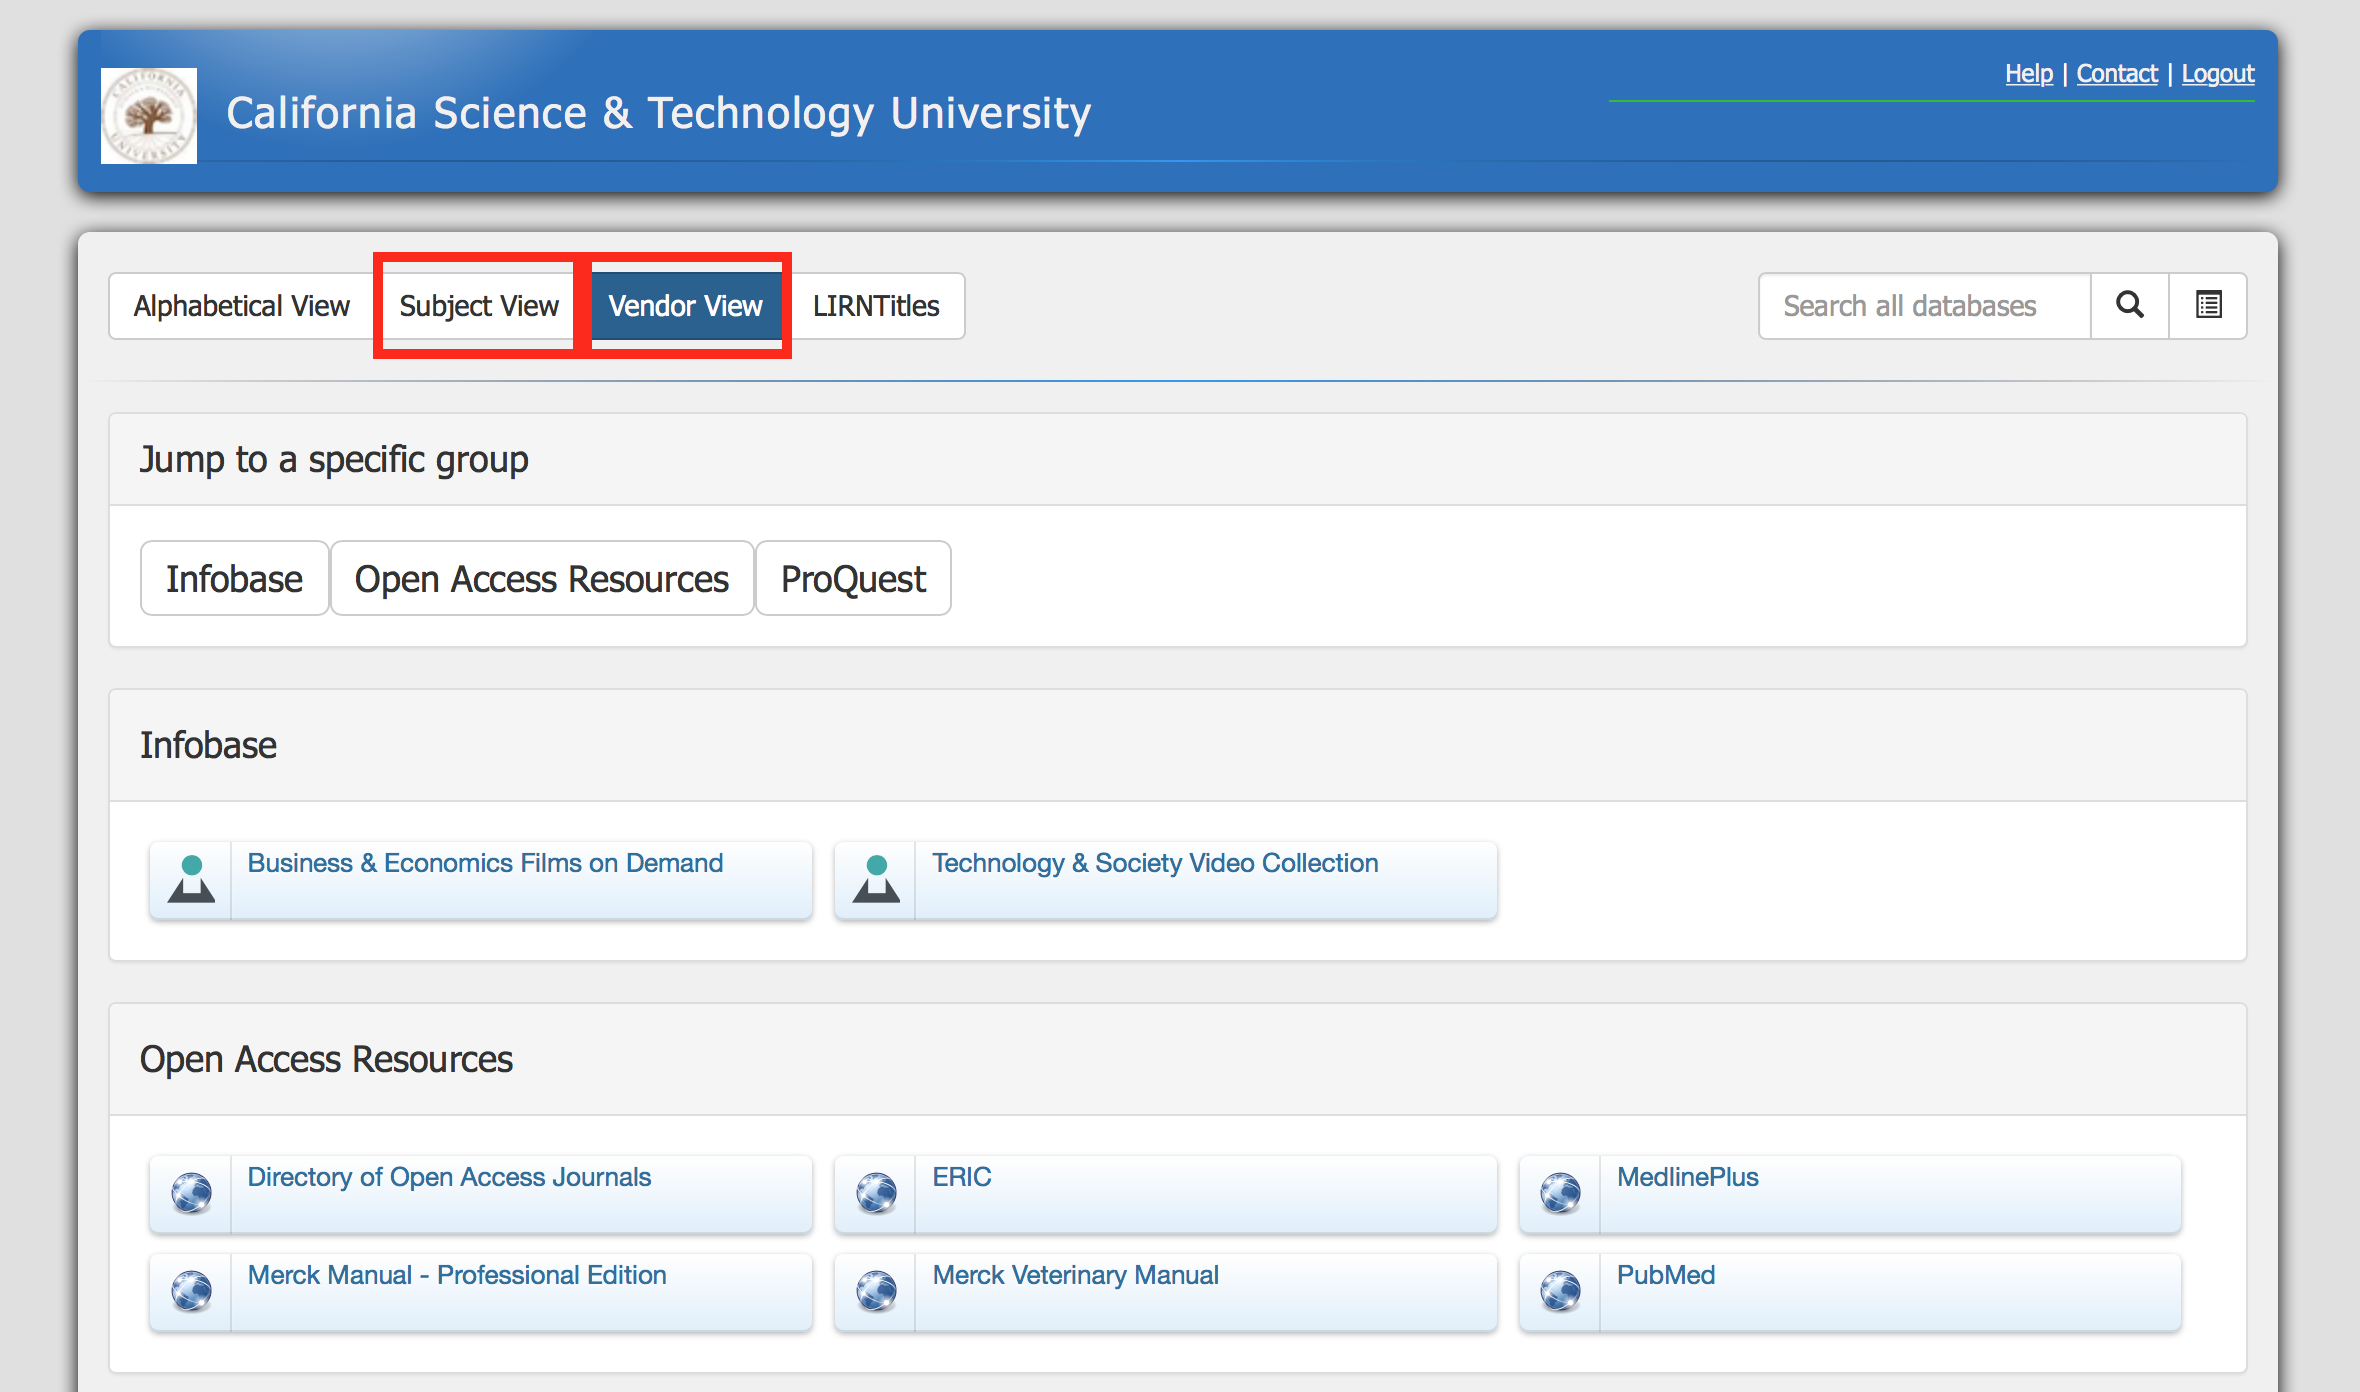Open Technology & Society Video Collection
Image resolution: width=2360 pixels, height=1392 pixels.
(x=1155, y=863)
